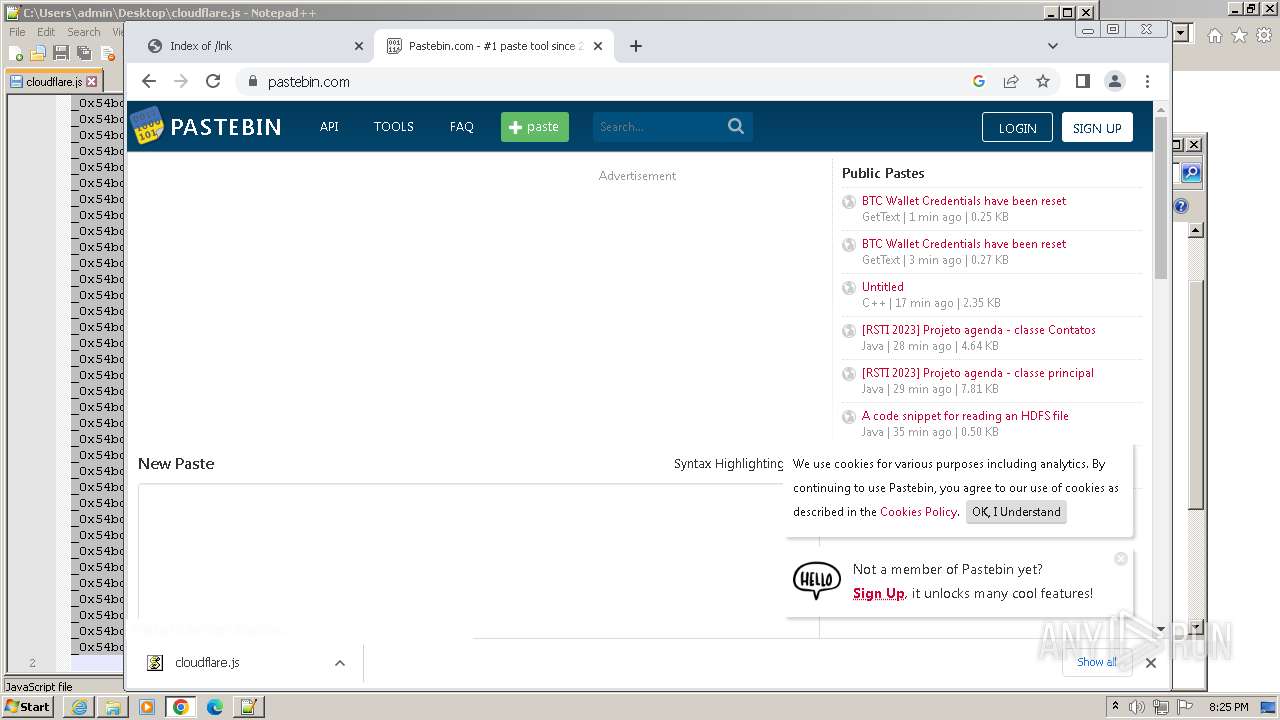Open Notepad++ File menu
Screen dimensions: 1280x720
(x=17, y=32)
